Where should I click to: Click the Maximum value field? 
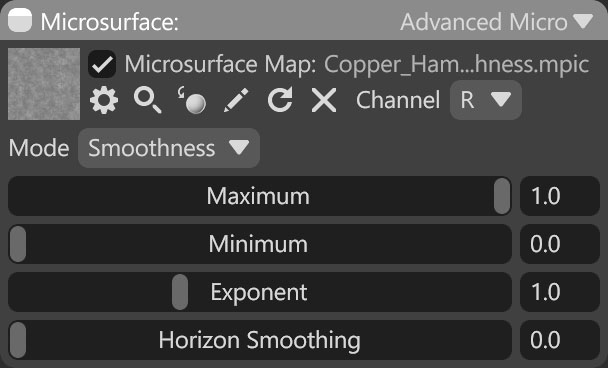560,196
